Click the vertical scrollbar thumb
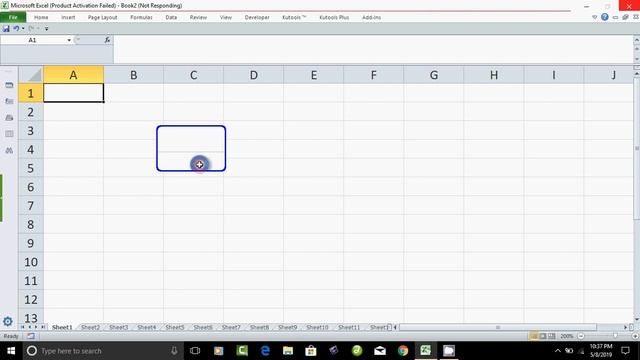Screen dimensions: 640x360 (636, 149)
